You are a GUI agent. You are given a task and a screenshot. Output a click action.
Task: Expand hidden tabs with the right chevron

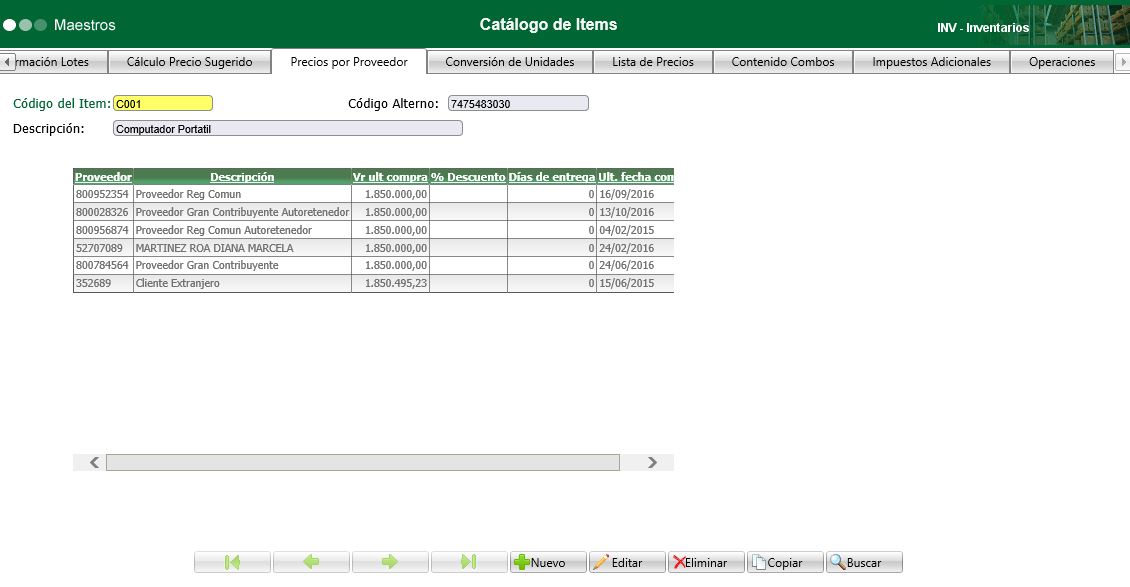click(x=1124, y=61)
